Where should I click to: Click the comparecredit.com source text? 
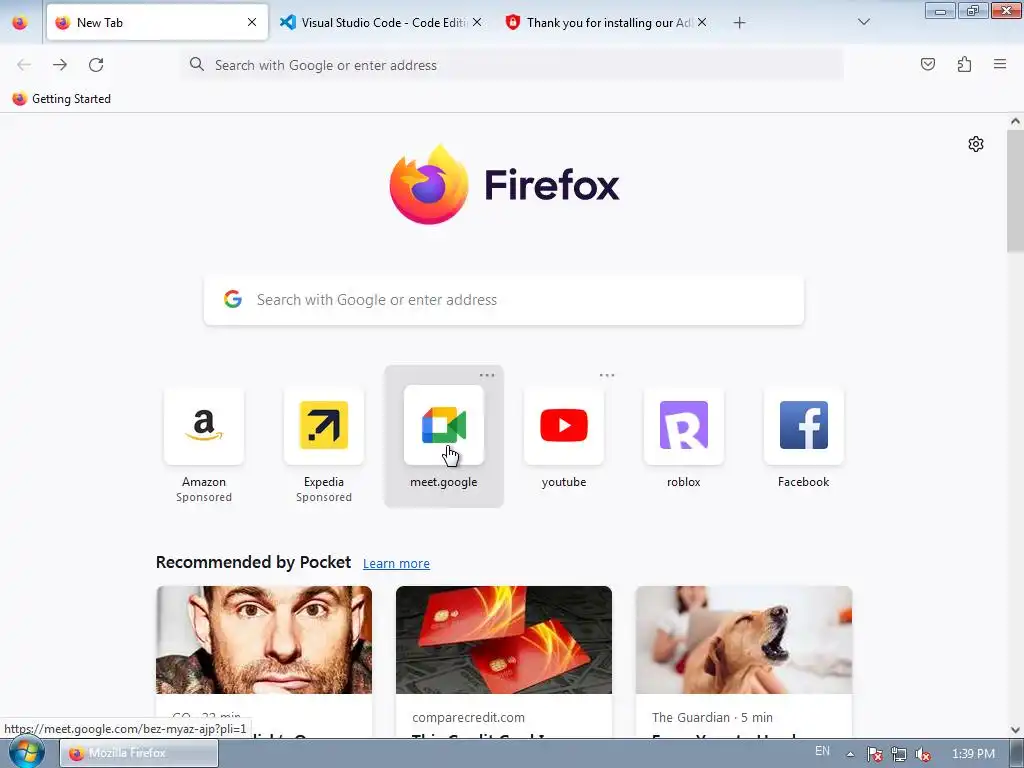[468, 717]
